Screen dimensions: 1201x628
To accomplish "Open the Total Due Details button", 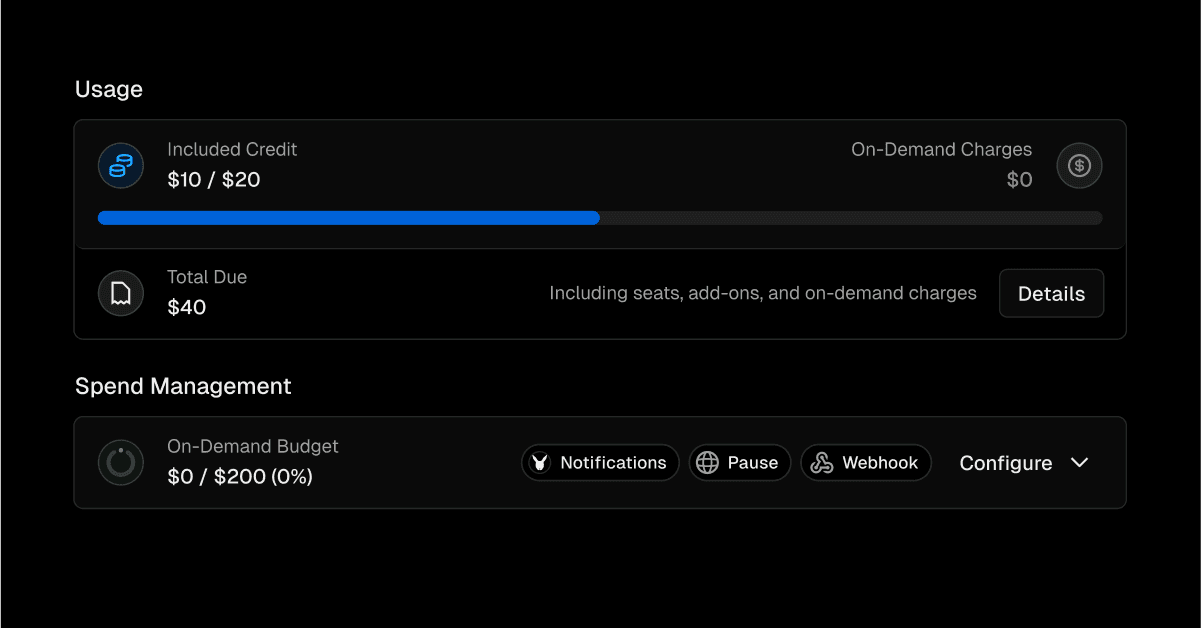I will (x=1051, y=294).
